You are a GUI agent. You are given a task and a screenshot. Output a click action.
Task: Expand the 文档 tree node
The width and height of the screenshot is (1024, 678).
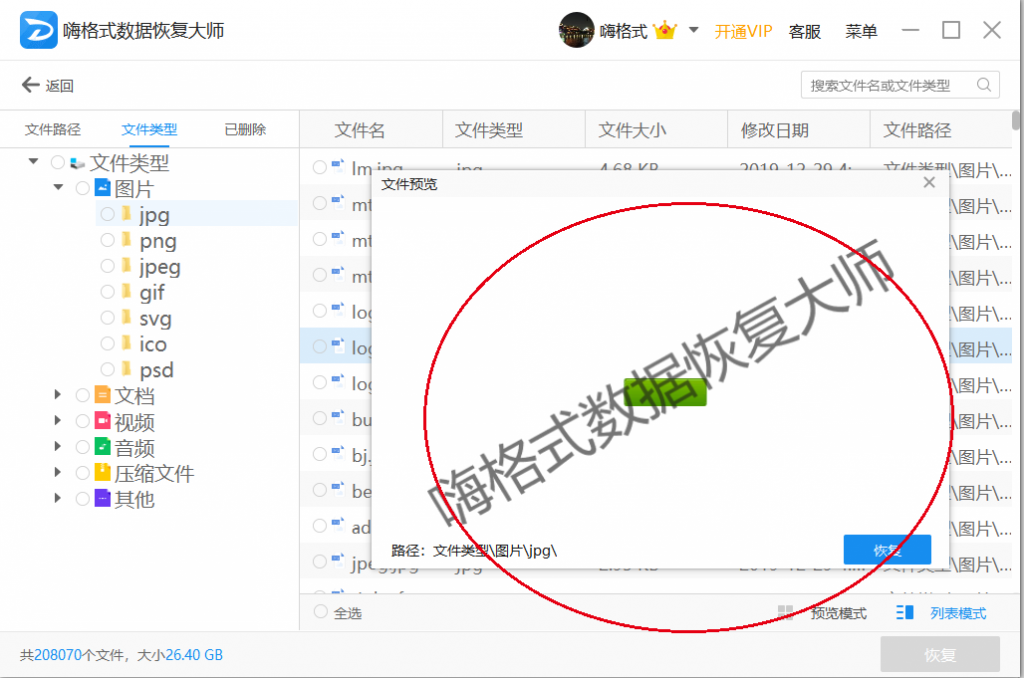click(57, 395)
